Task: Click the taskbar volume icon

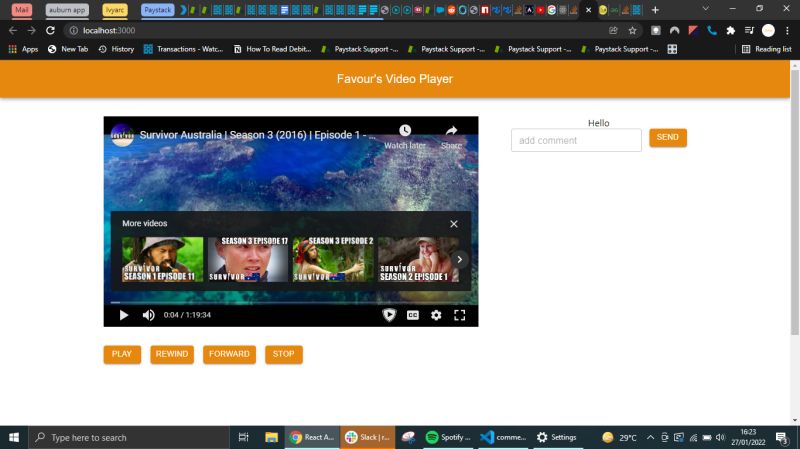Action: pos(720,438)
